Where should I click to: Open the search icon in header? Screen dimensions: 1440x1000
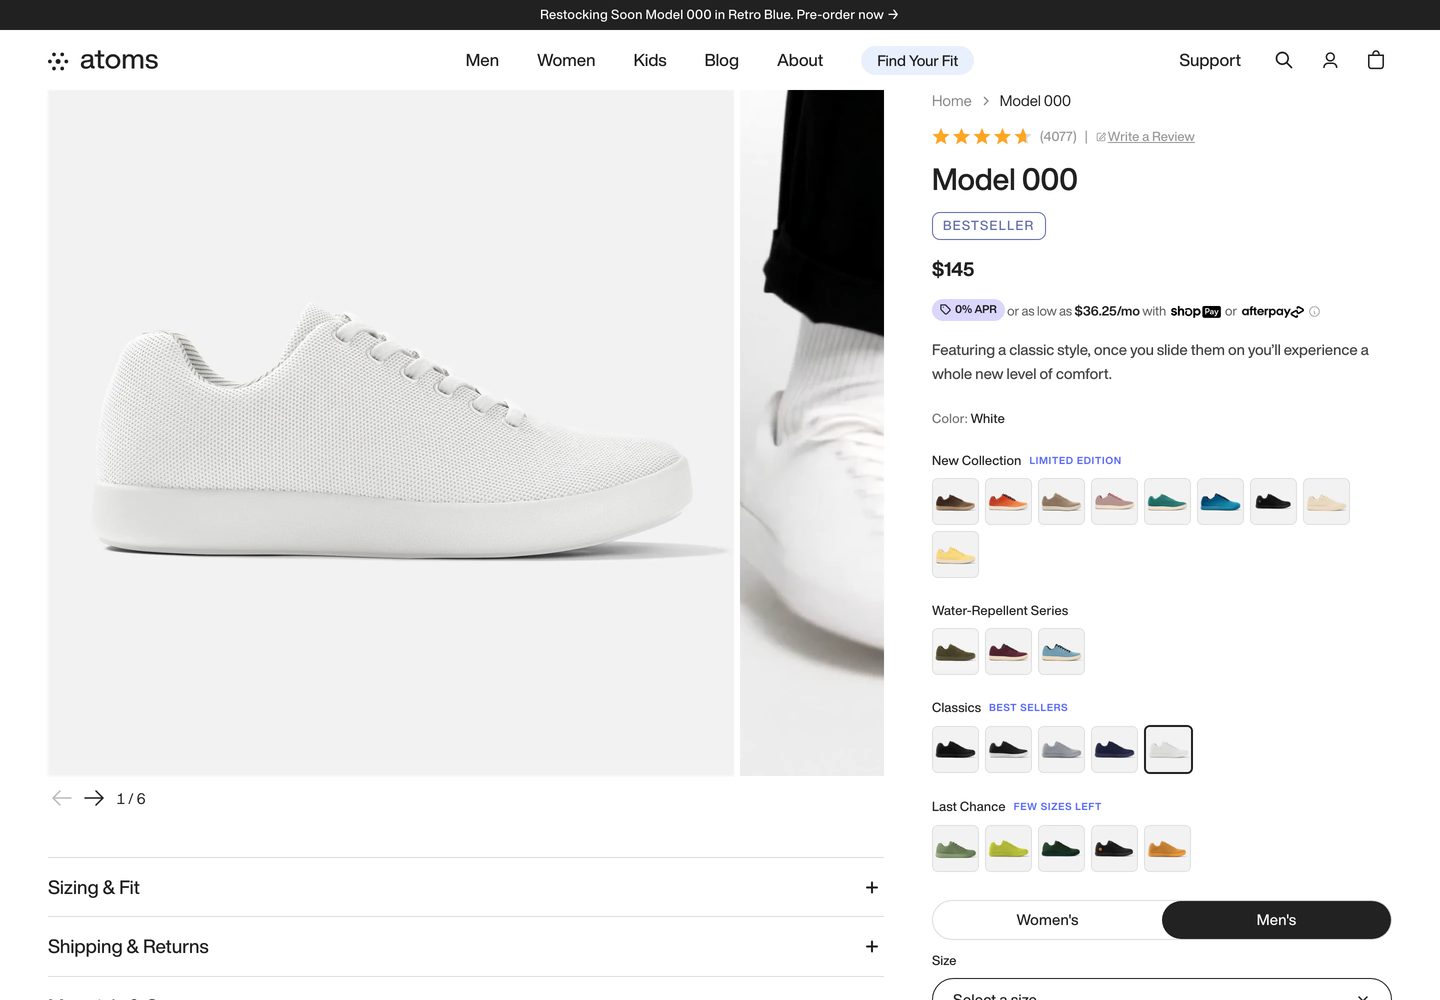[x=1284, y=60]
